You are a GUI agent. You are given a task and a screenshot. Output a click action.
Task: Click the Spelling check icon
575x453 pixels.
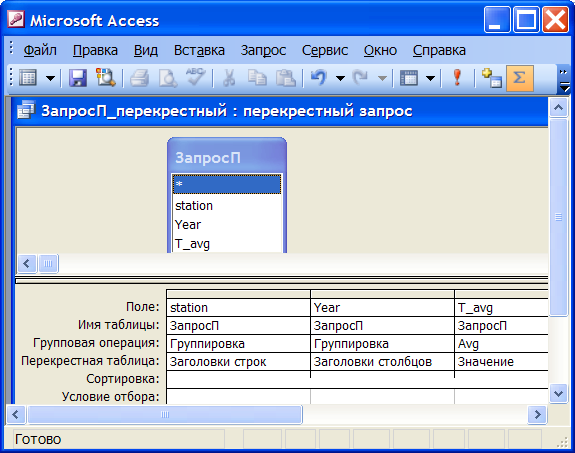click(195, 77)
